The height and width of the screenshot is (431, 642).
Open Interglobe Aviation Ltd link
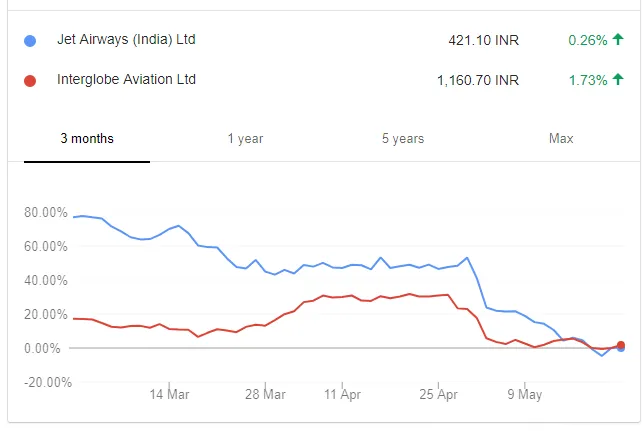(x=126, y=79)
